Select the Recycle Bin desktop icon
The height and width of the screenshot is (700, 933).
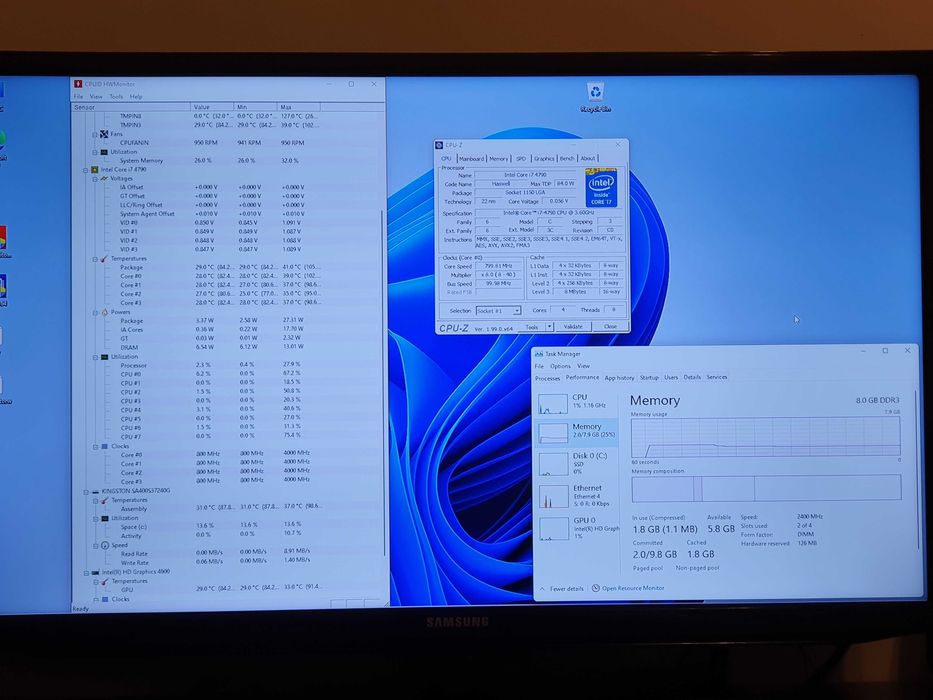596,97
